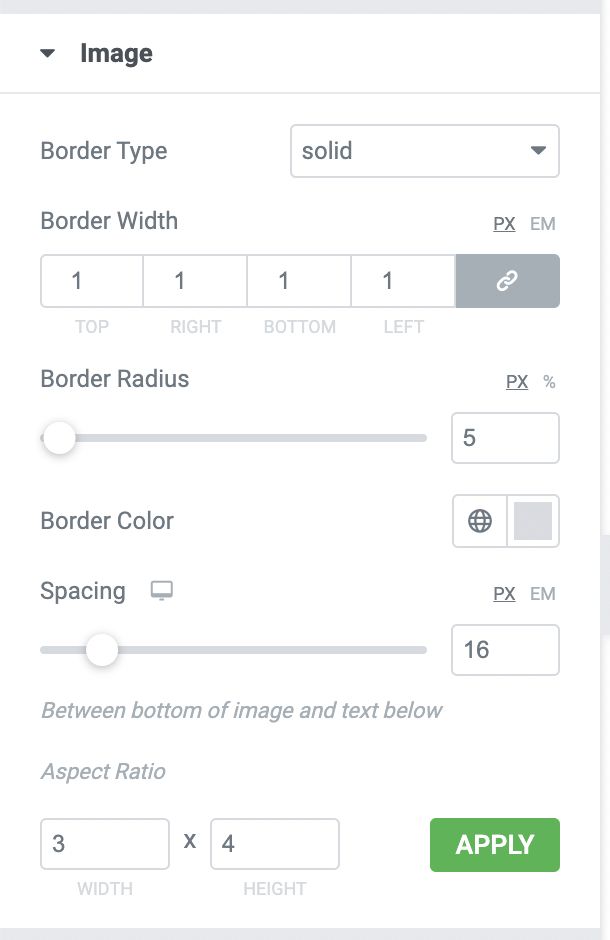Open the Border Type dropdown

[x=425, y=151]
